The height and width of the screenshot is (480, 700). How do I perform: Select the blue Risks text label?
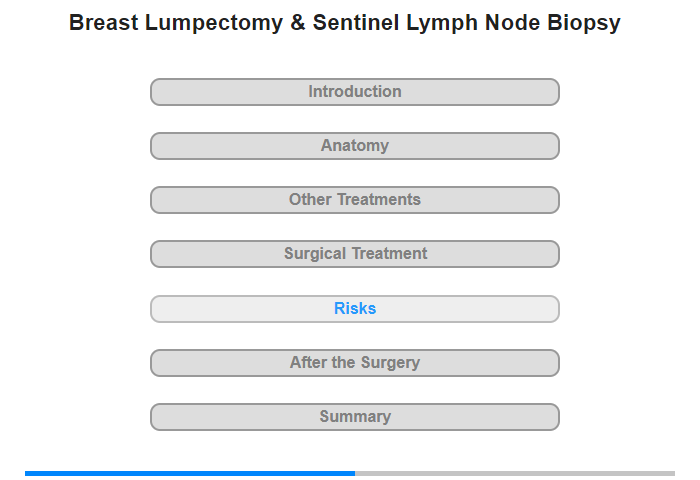click(355, 309)
